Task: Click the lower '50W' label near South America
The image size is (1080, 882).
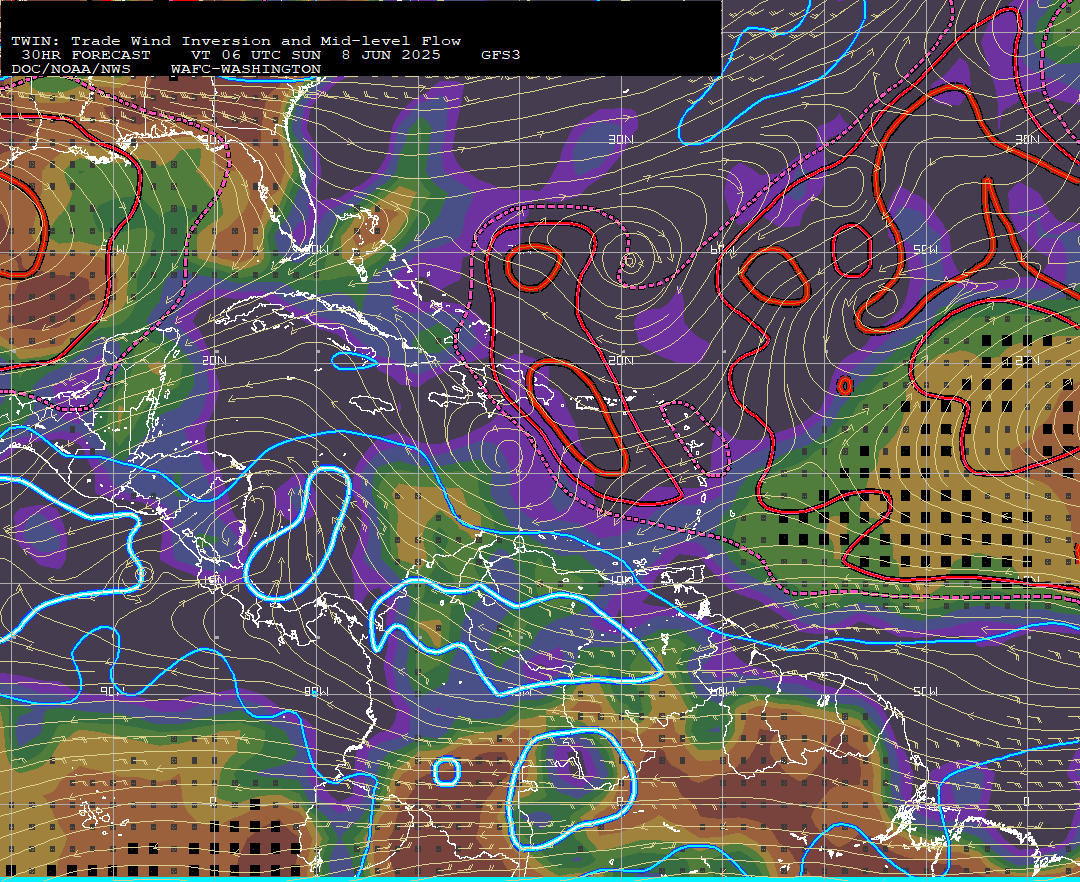Action: pyautogui.click(x=925, y=691)
